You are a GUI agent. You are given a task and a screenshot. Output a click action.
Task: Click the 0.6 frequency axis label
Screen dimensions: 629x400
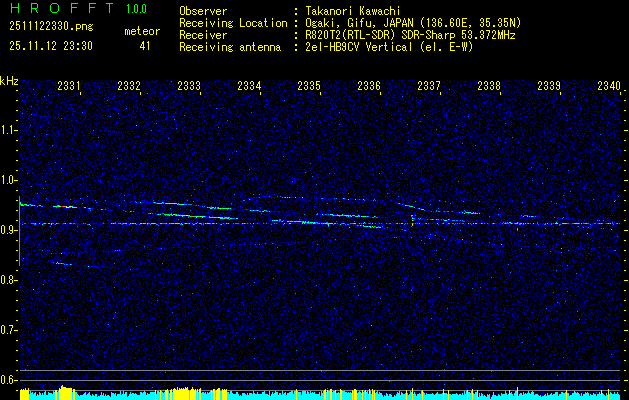click(9, 380)
